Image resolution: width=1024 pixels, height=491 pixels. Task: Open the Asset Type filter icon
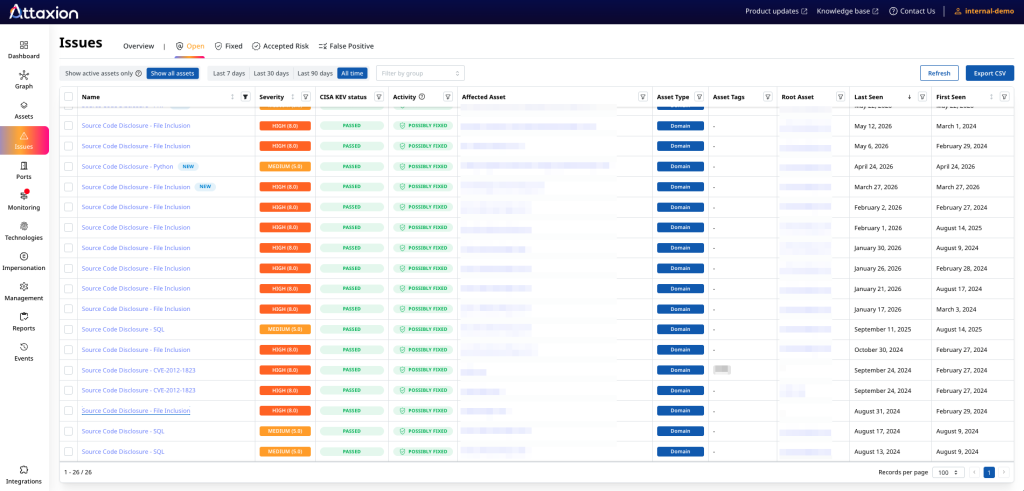click(x=699, y=97)
